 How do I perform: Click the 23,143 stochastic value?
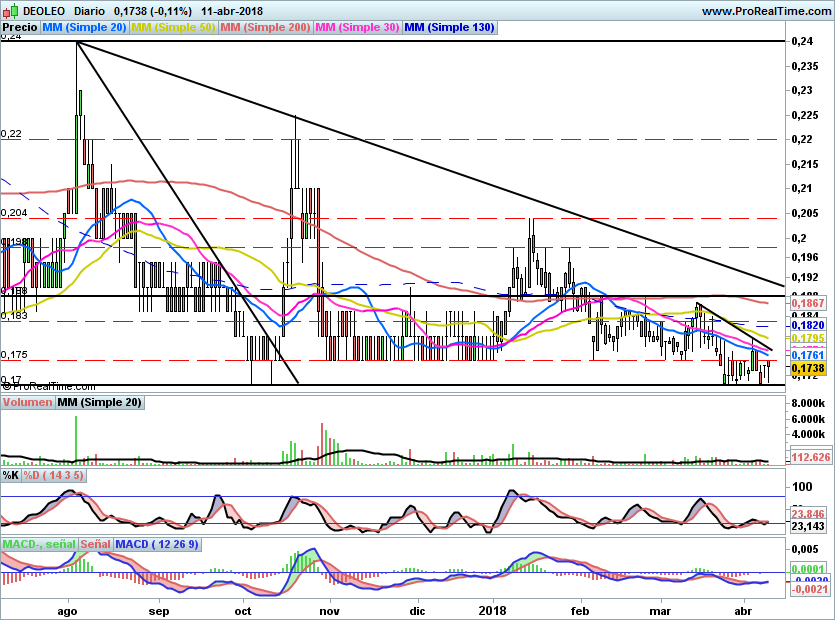point(808,526)
